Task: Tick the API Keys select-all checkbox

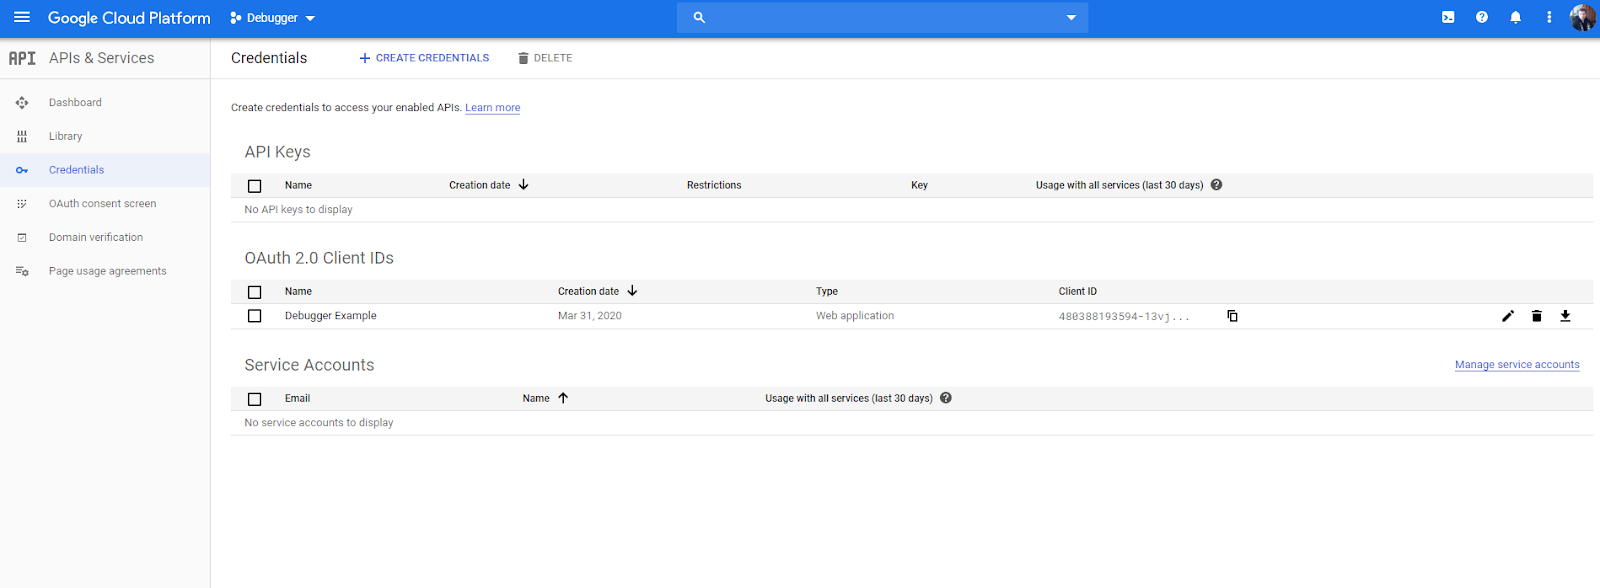Action: 254,186
